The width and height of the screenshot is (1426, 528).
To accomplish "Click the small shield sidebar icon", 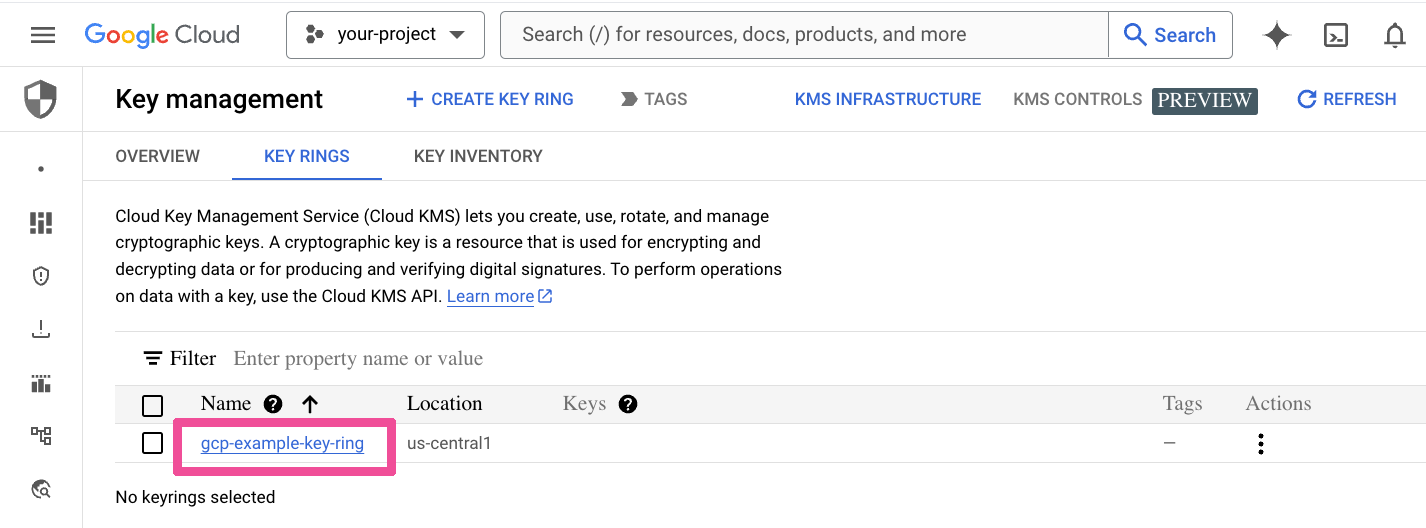I will click(41, 276).
